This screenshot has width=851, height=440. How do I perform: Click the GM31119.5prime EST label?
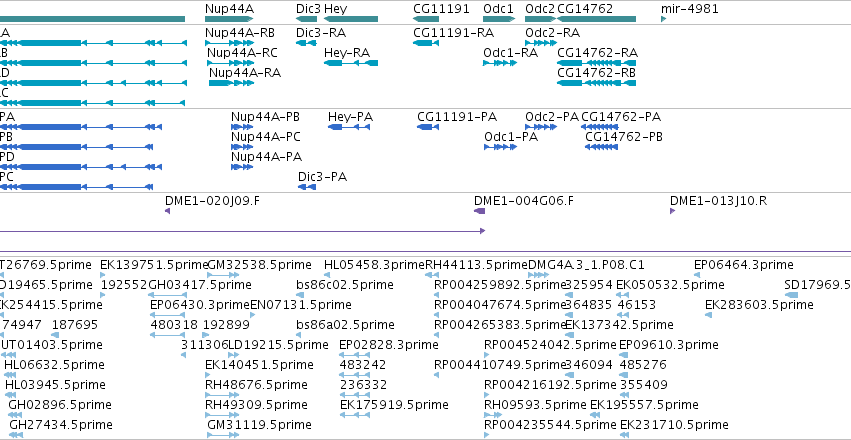point(259,425)
